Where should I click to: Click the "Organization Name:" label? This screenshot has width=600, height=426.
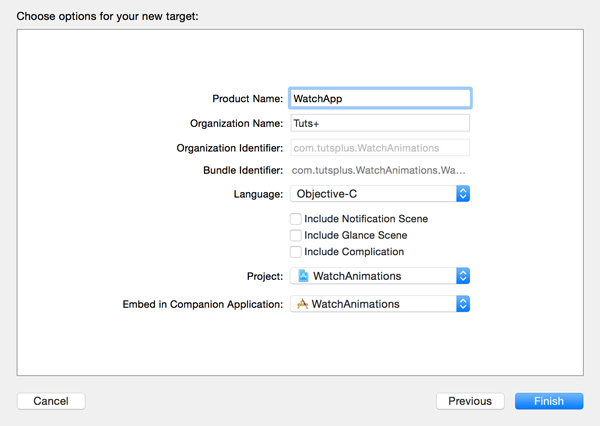point(236,123)
